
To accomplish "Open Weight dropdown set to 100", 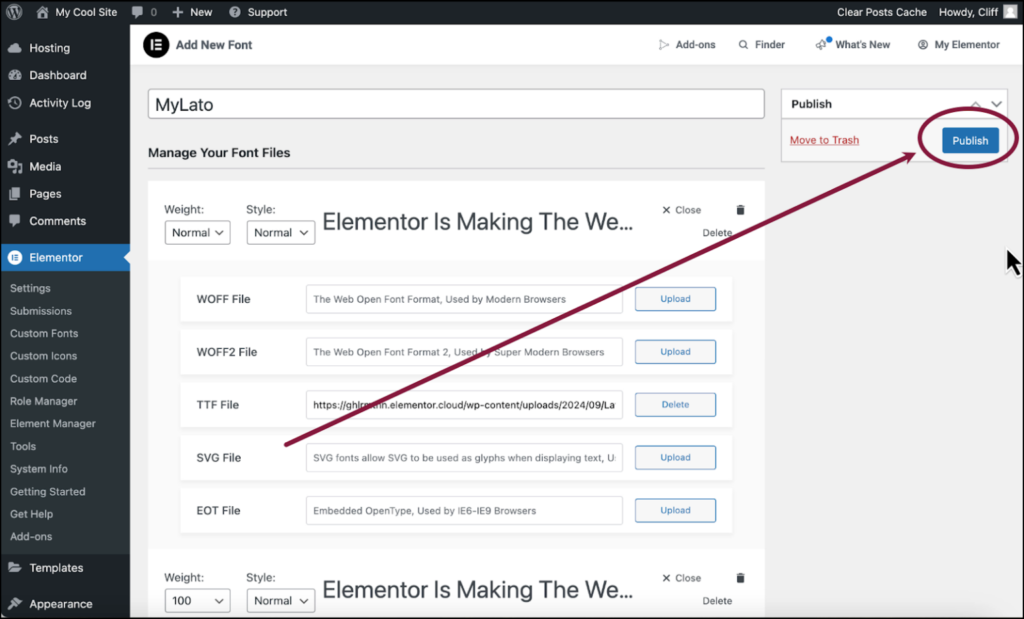I will [x=197, y=601].
